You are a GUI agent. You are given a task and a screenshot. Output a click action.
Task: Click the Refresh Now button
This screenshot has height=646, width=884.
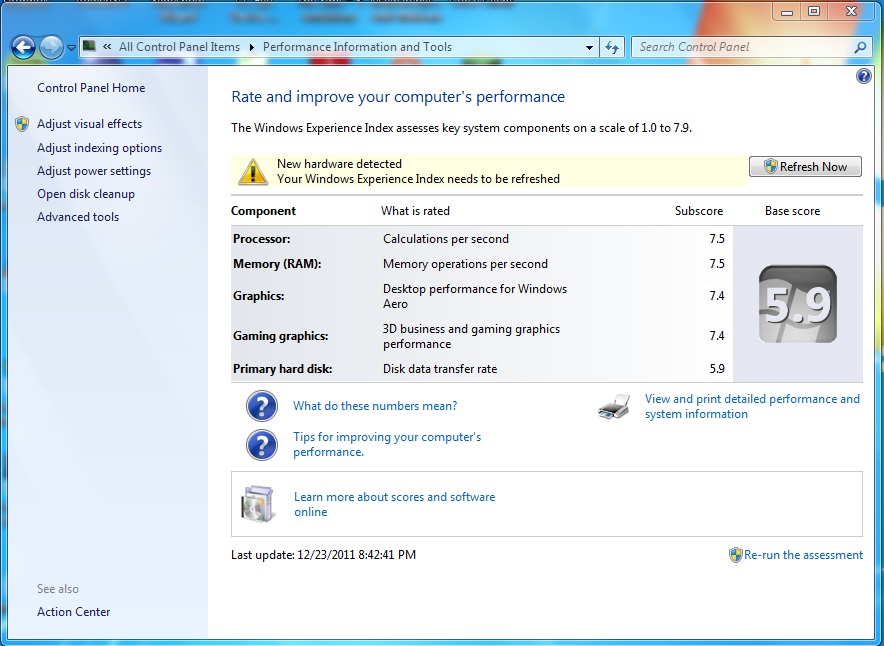805,167
